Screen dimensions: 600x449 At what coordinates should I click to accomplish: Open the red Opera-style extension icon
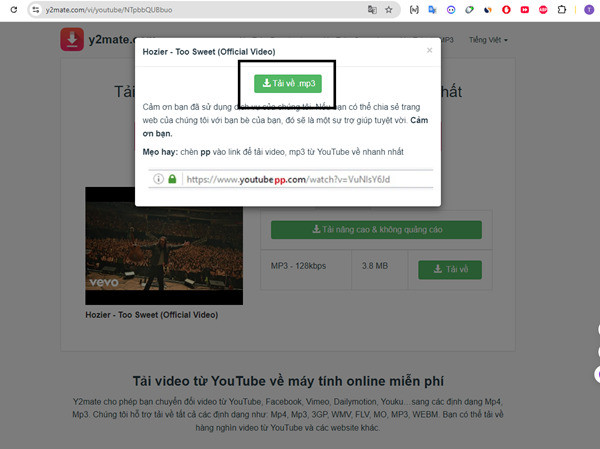[506, 10]
